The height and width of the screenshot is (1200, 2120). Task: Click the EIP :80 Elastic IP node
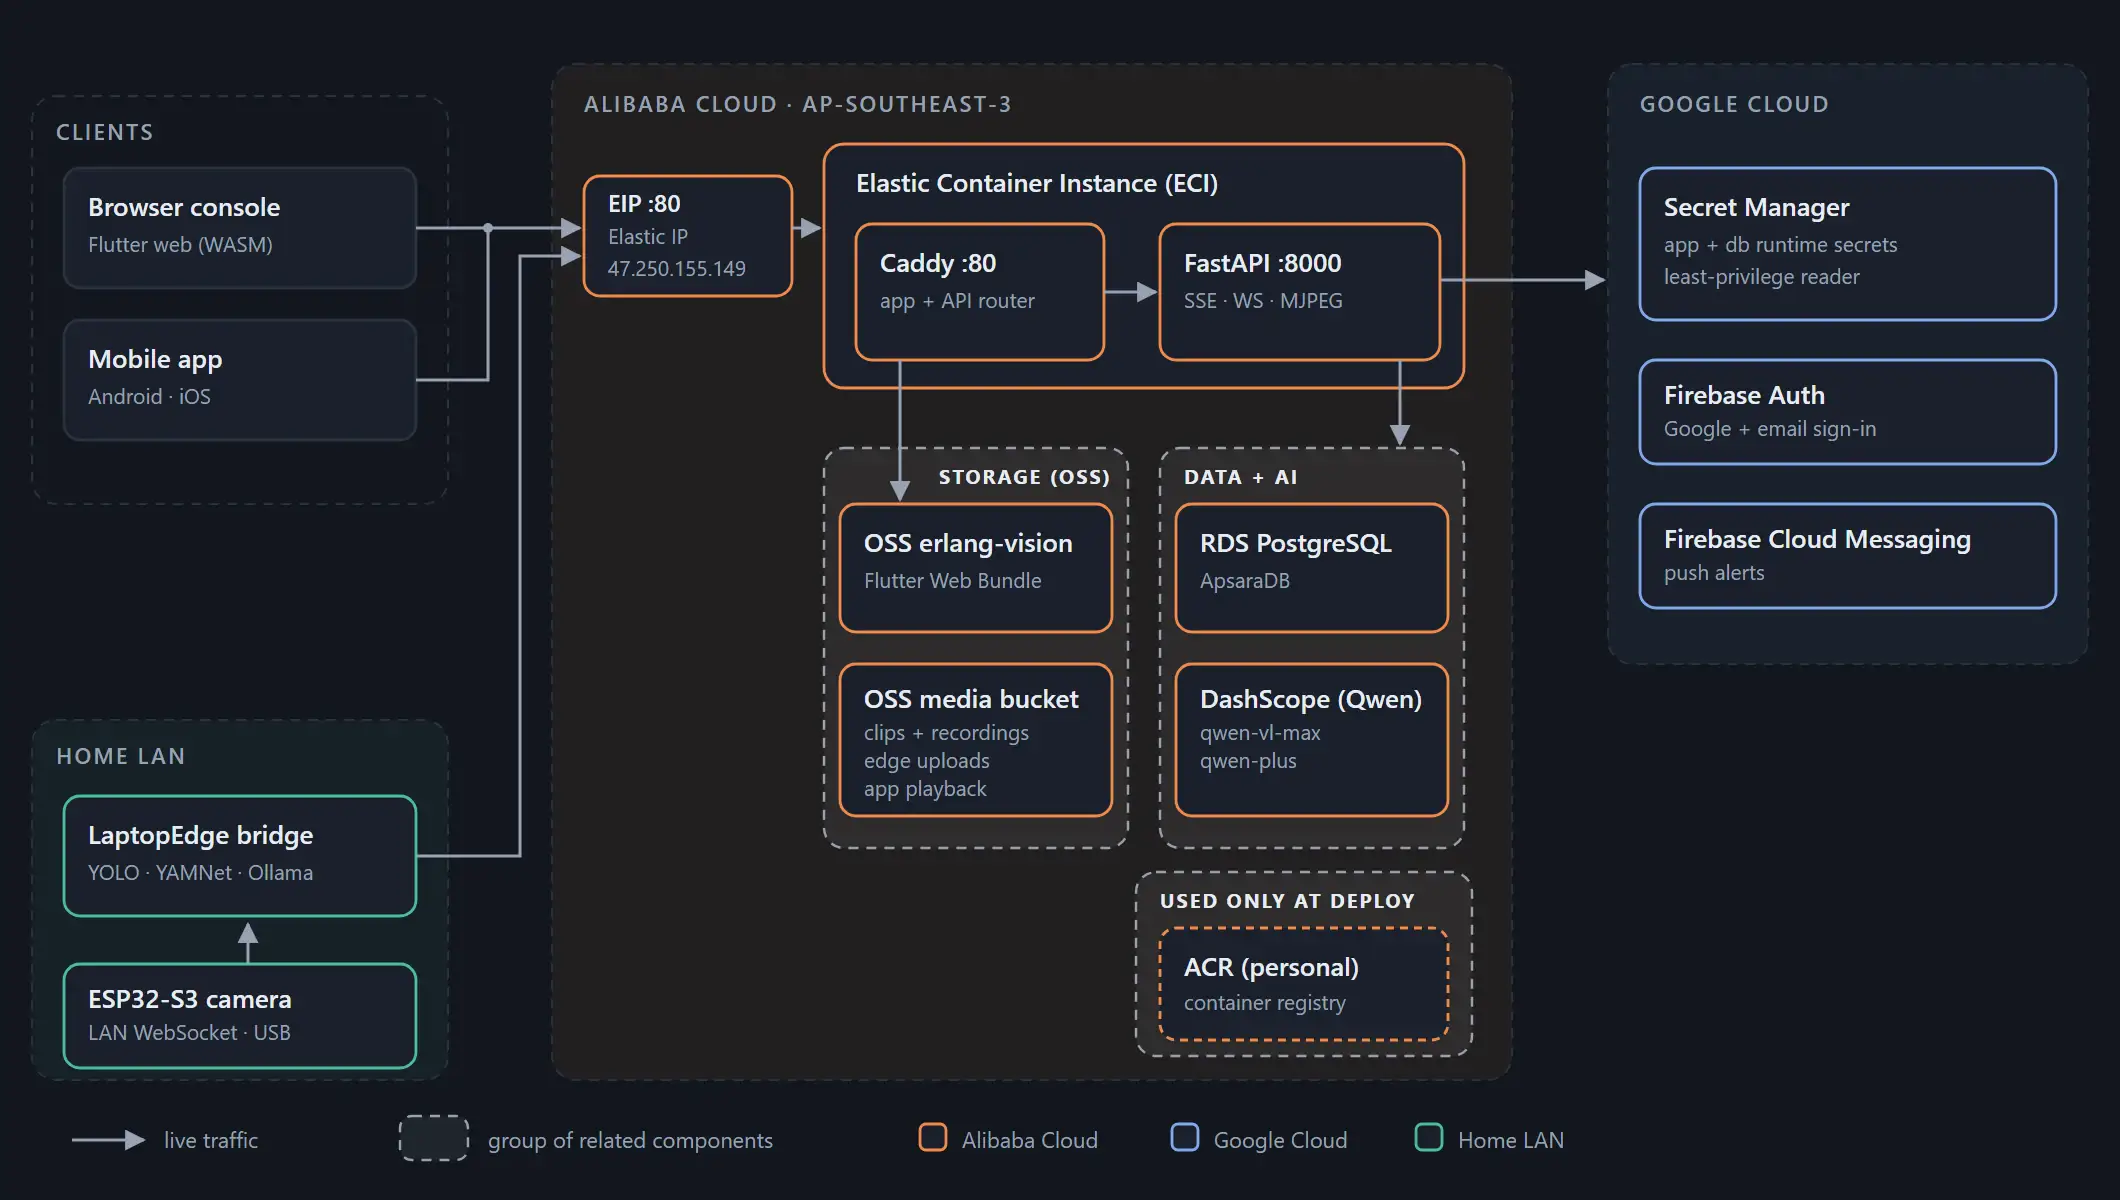(688, 236)
